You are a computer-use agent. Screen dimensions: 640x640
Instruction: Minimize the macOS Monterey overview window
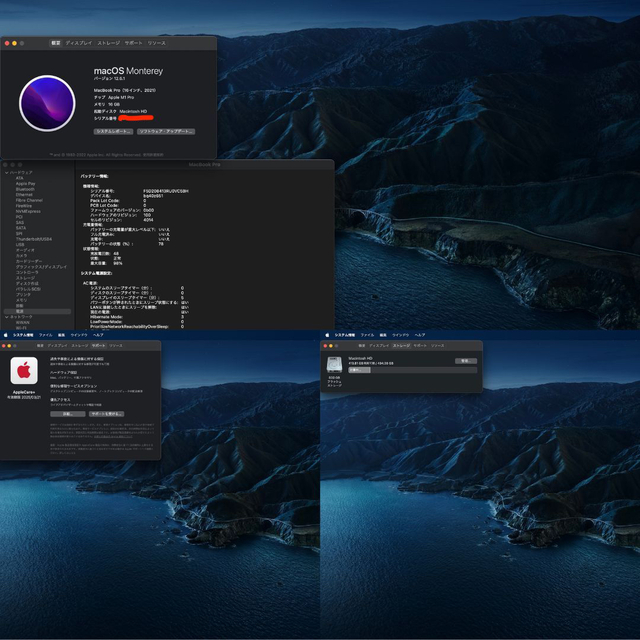tap(14, 43)
